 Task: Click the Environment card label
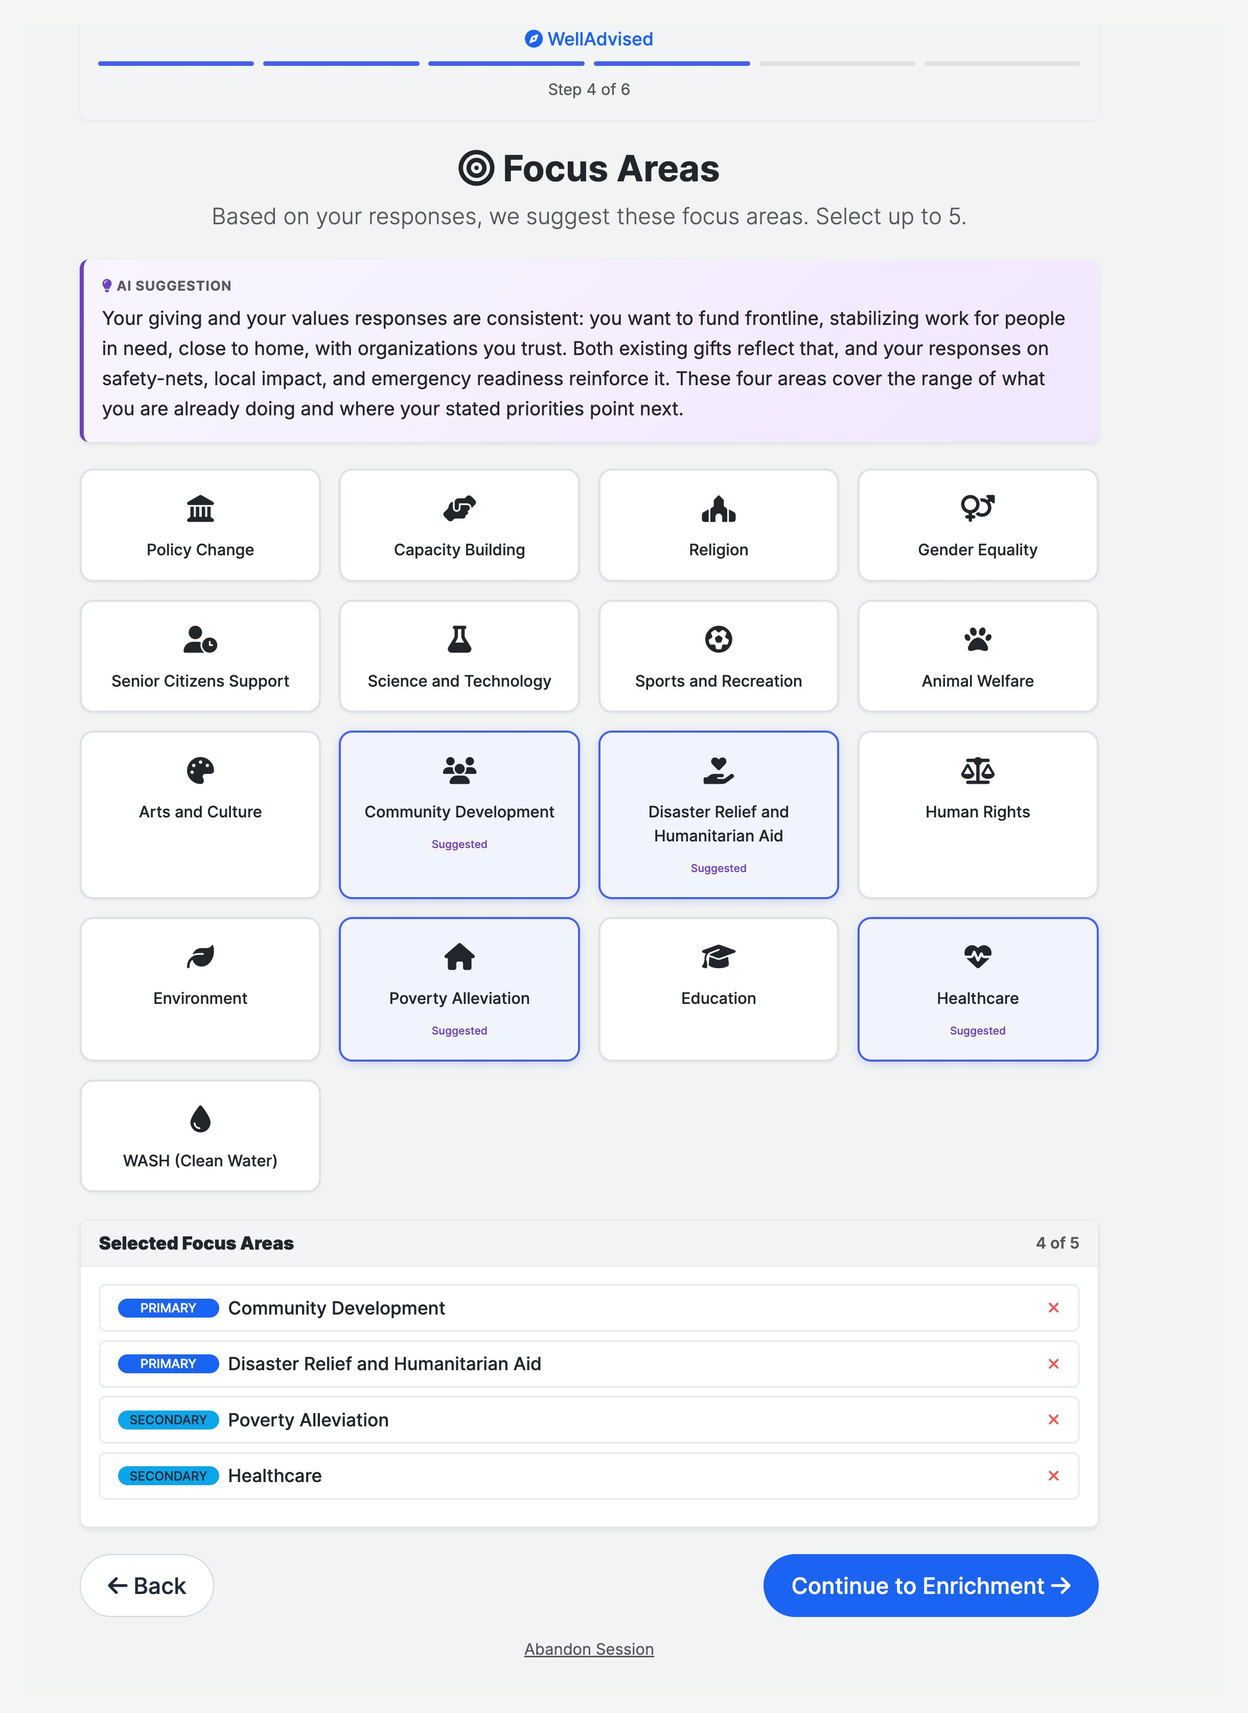tap(200, 998)
